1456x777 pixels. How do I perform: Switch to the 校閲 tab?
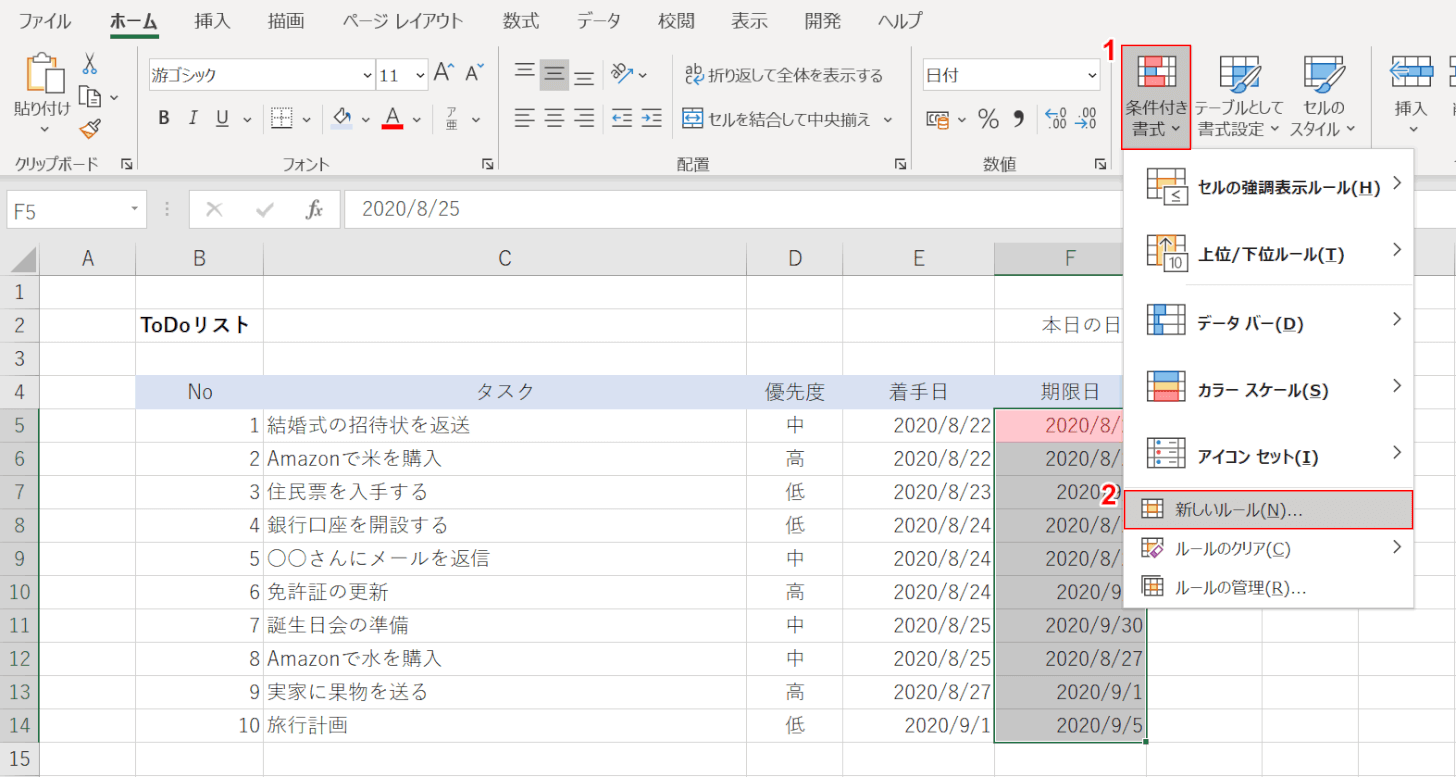click(x=676, y=20)
